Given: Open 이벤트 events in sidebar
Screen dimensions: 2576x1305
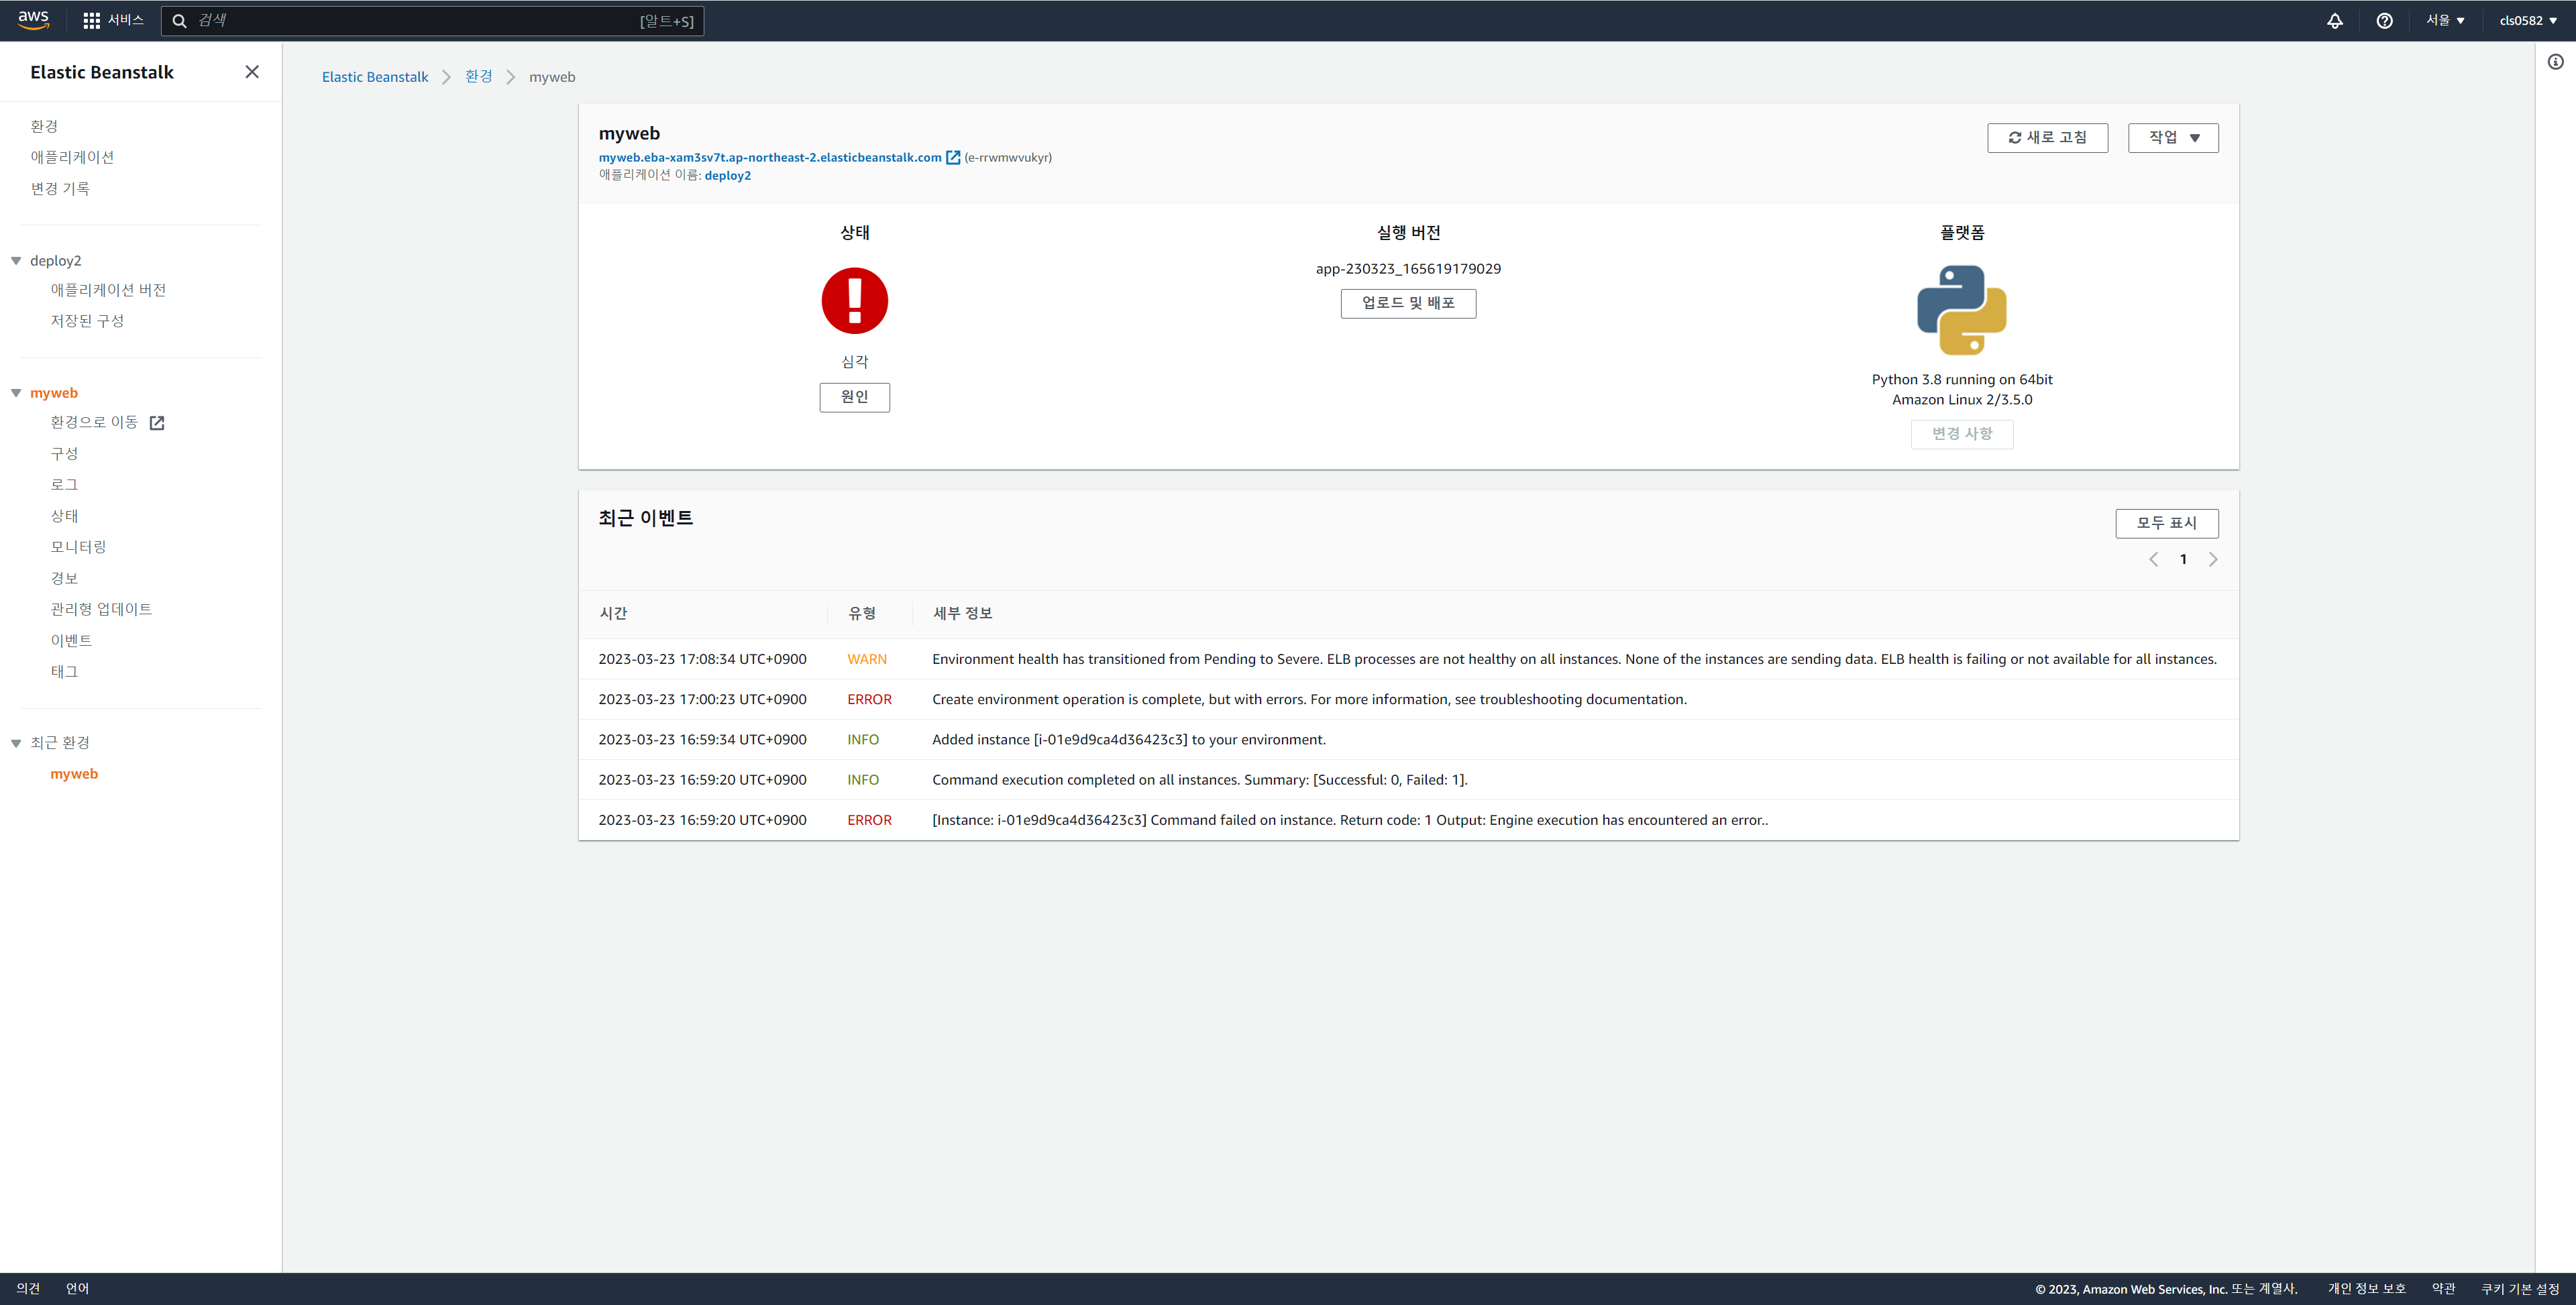Looking at the screenshot, I should 71,640.
